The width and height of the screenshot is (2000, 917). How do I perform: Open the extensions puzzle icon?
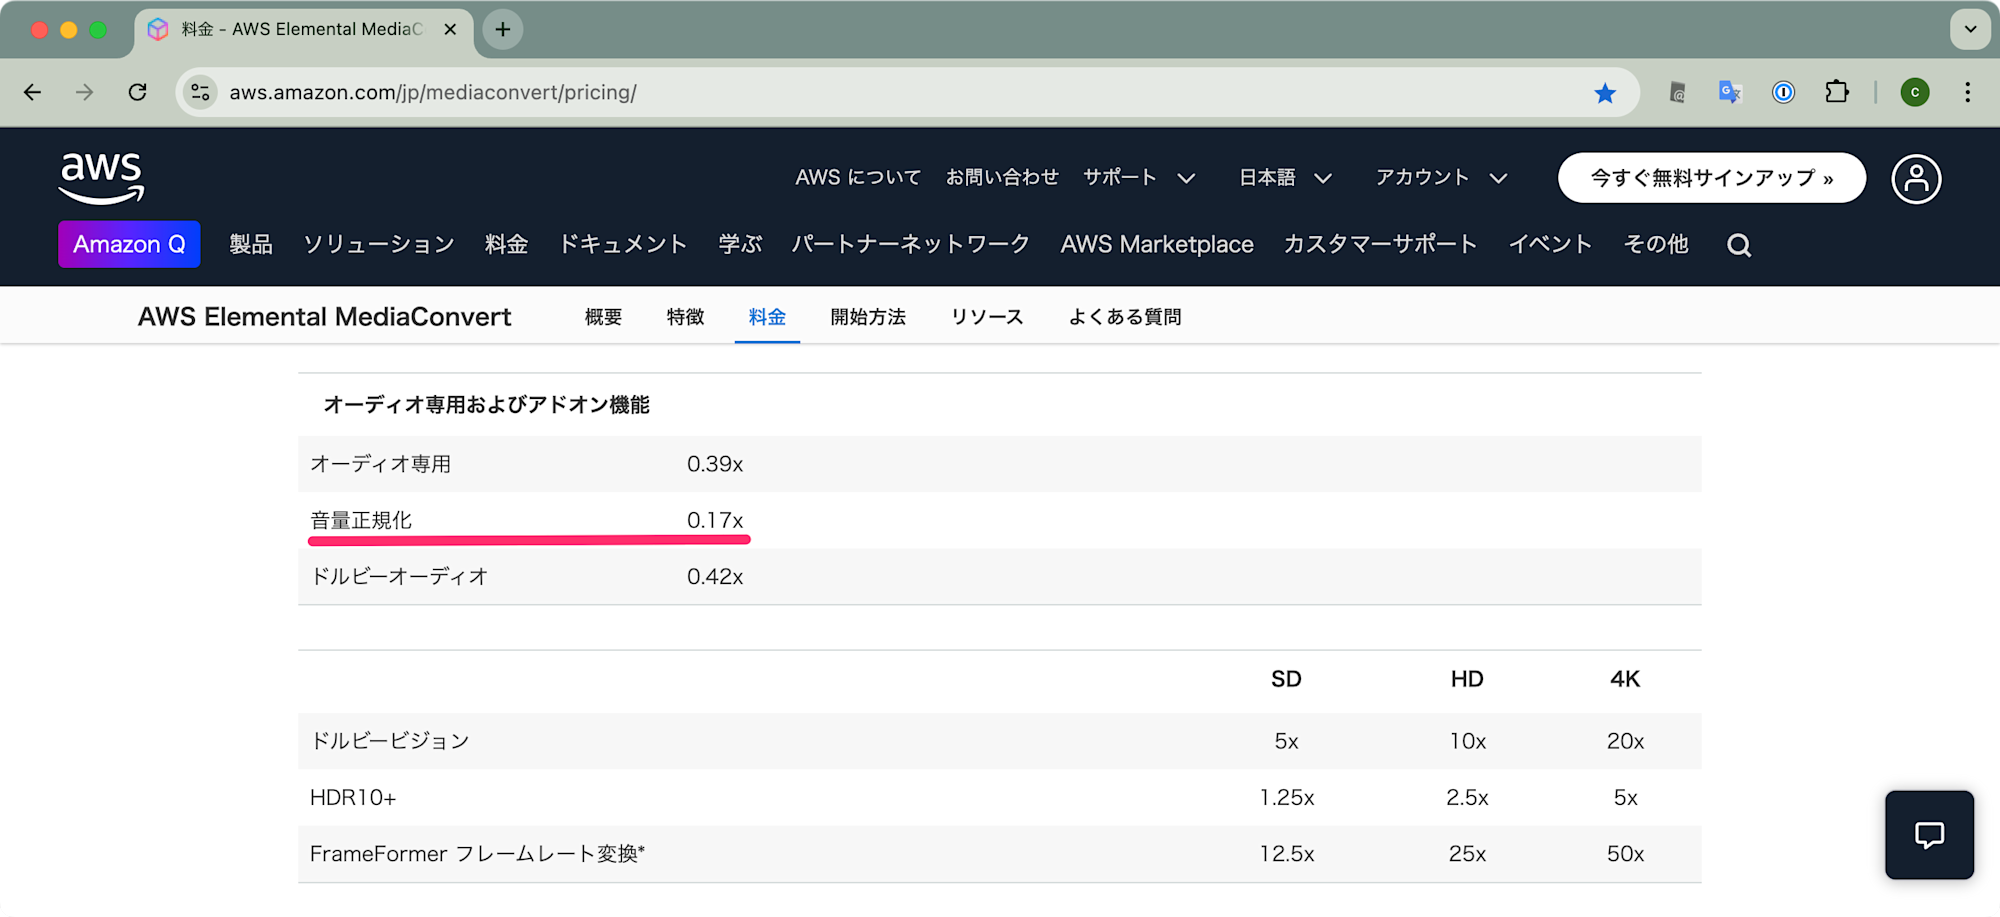click(x=1837, y=92)
